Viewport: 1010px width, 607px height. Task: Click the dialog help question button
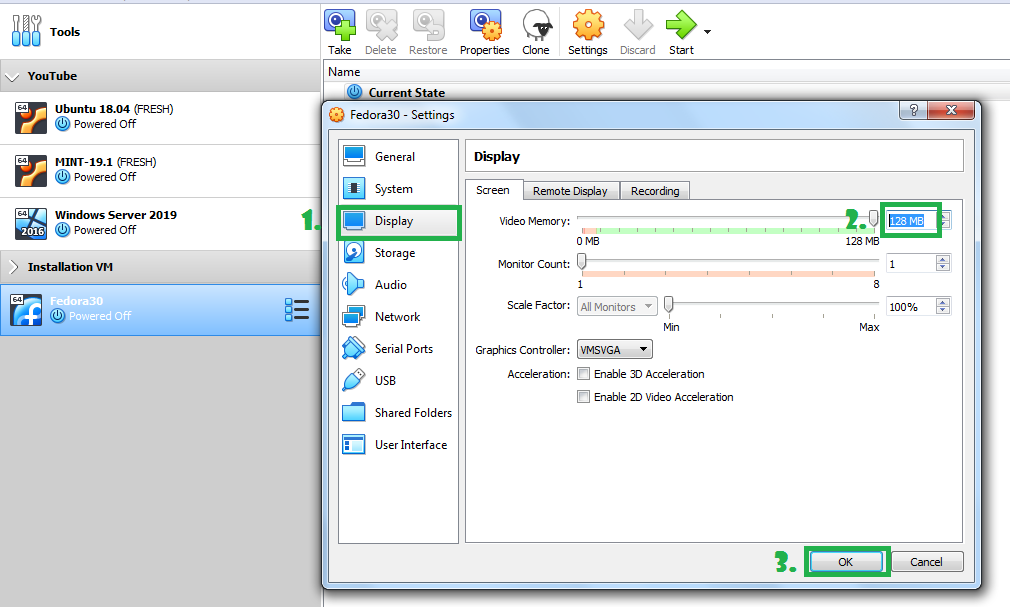tap(913, 110)
